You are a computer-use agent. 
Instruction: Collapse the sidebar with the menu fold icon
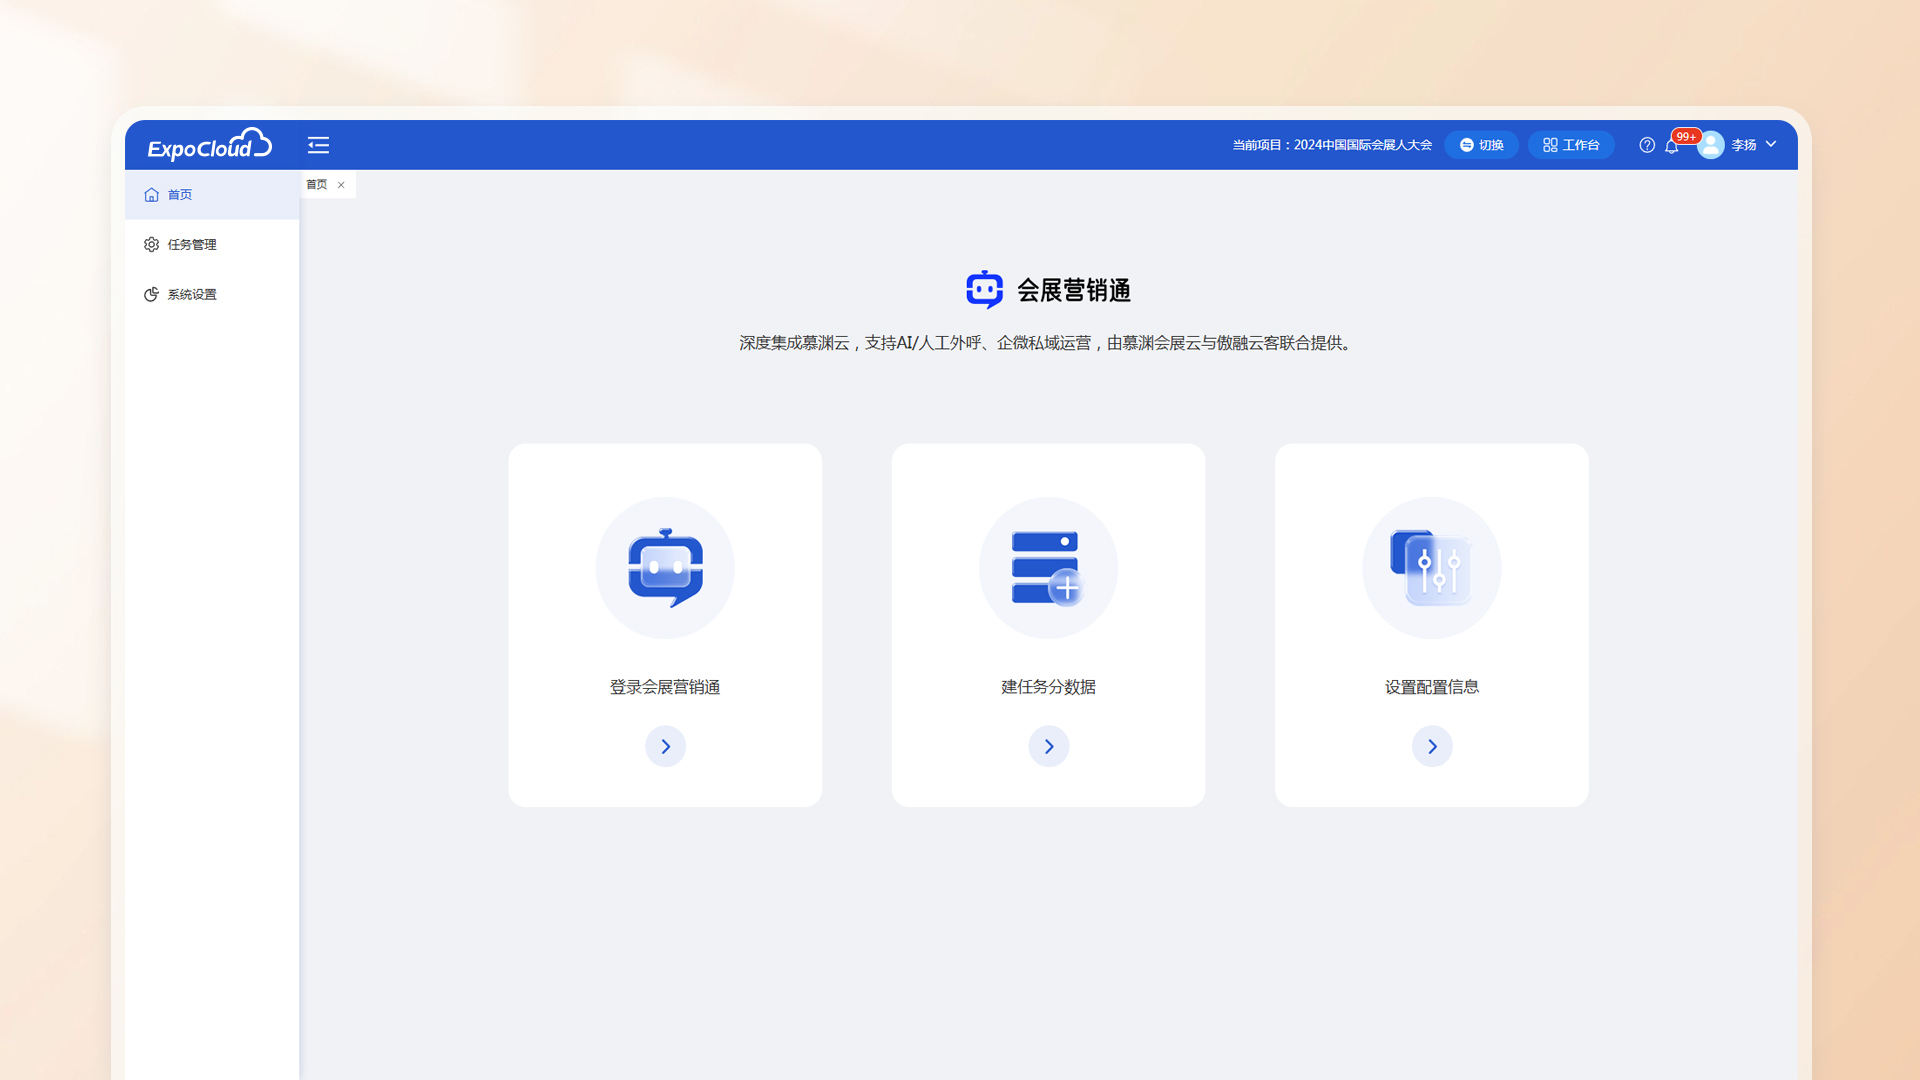pyautogui.click(x=318, y=145)
